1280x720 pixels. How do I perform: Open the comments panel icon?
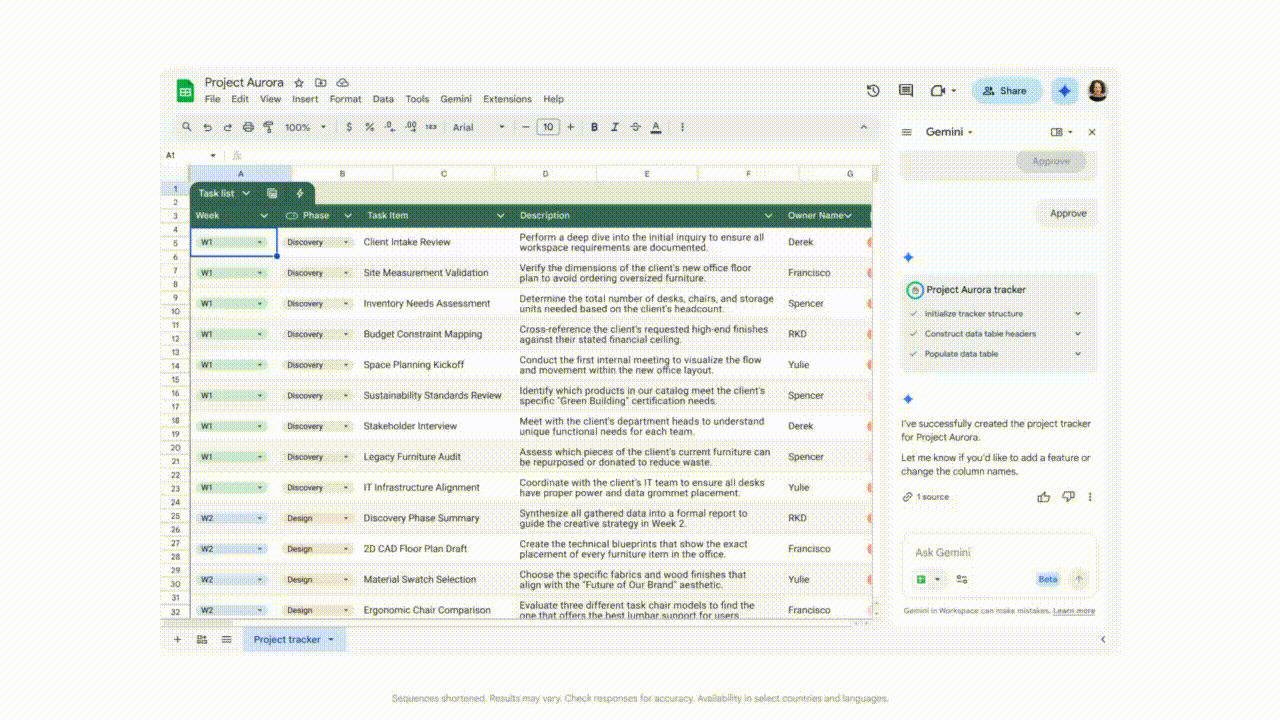[906, 91]
